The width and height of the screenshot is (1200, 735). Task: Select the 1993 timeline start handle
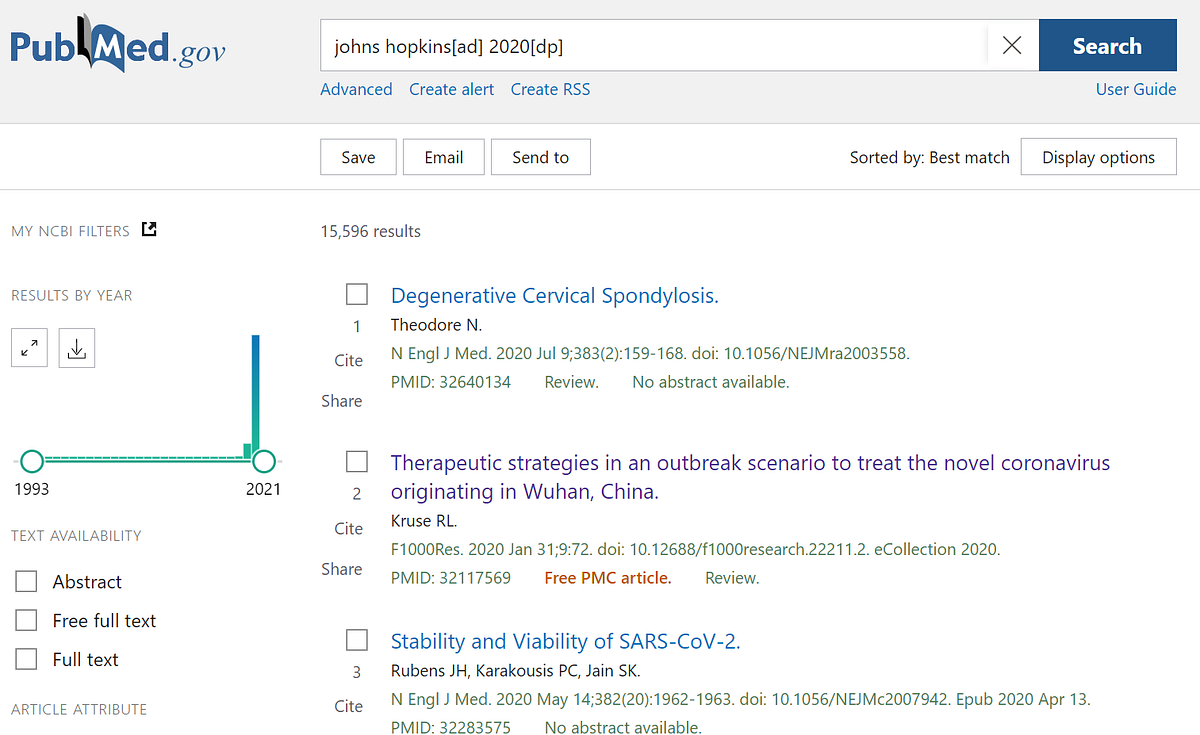click(32, 461)
